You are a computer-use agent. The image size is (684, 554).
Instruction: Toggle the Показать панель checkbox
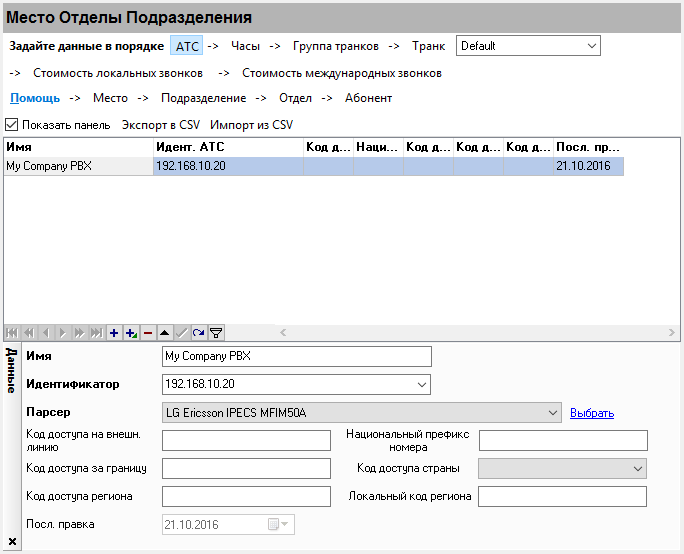coord(11,125)
